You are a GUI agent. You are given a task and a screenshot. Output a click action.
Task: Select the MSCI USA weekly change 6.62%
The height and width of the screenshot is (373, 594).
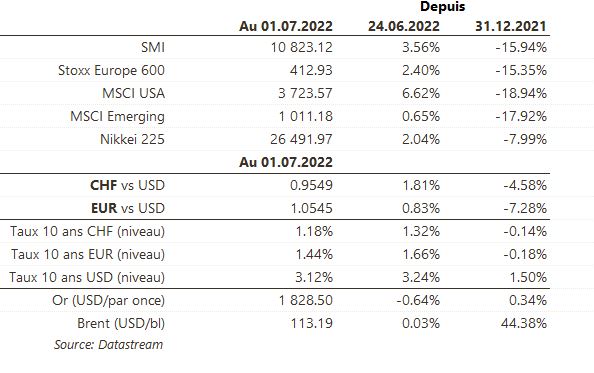click(421, 93)
